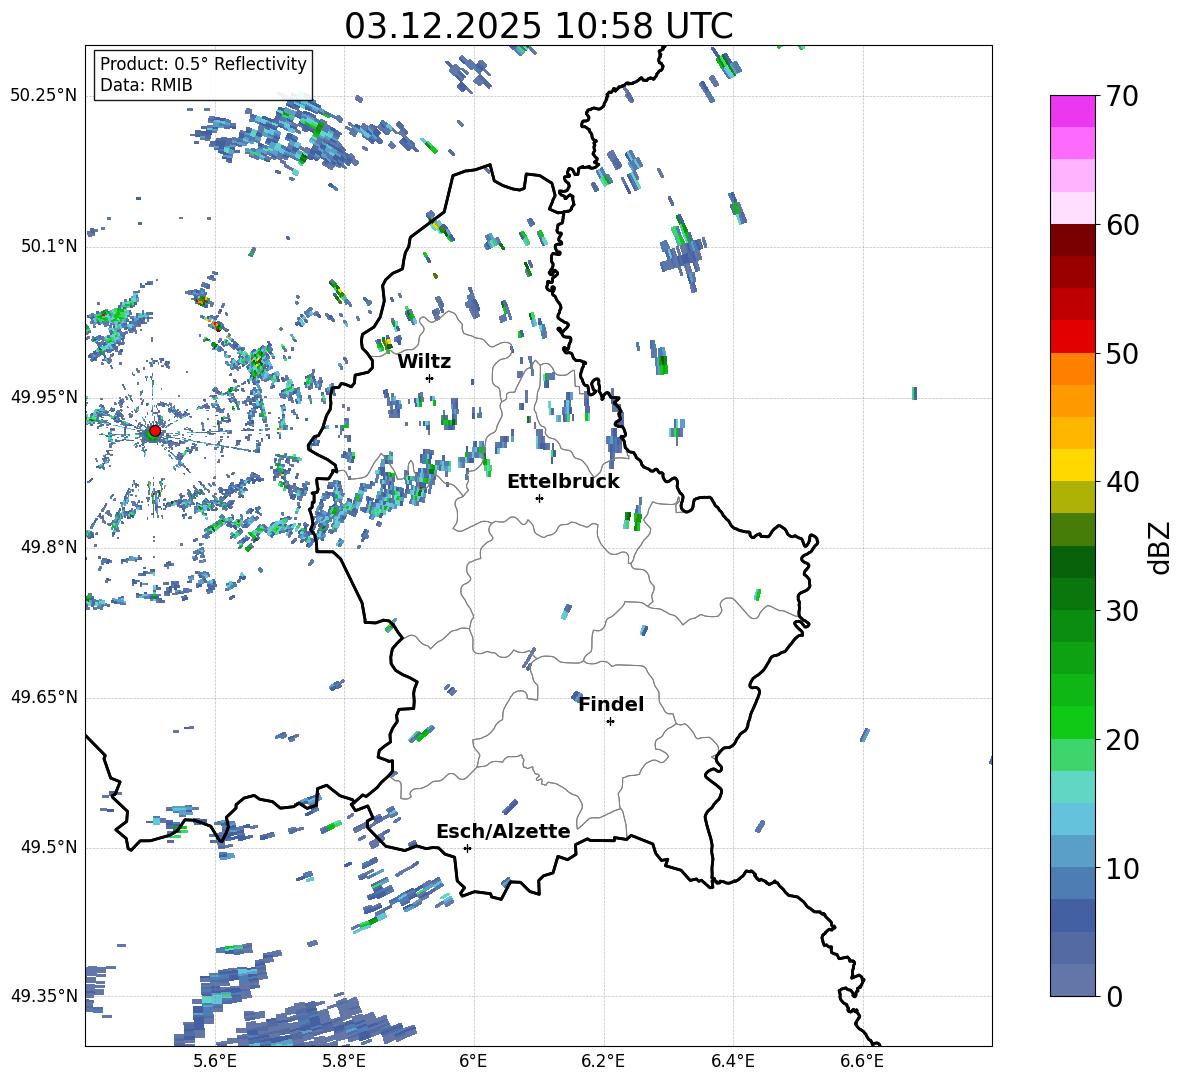The image size is (1184, 1081).
Task: Click the Esch/Alzette station cross marker
Action: (x=467, y=848)
